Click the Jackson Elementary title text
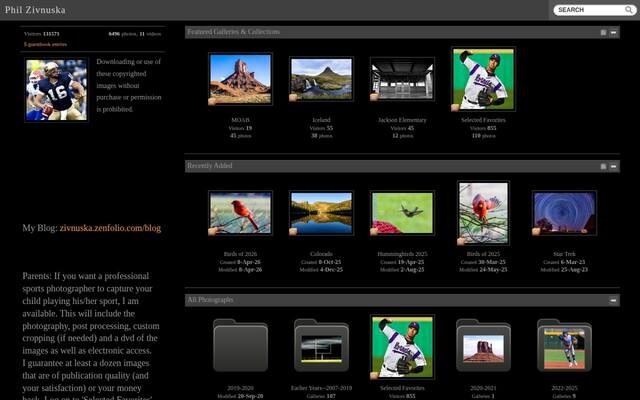Image resolution: width=640 pixels, height=400 pixels. [402, 120]
